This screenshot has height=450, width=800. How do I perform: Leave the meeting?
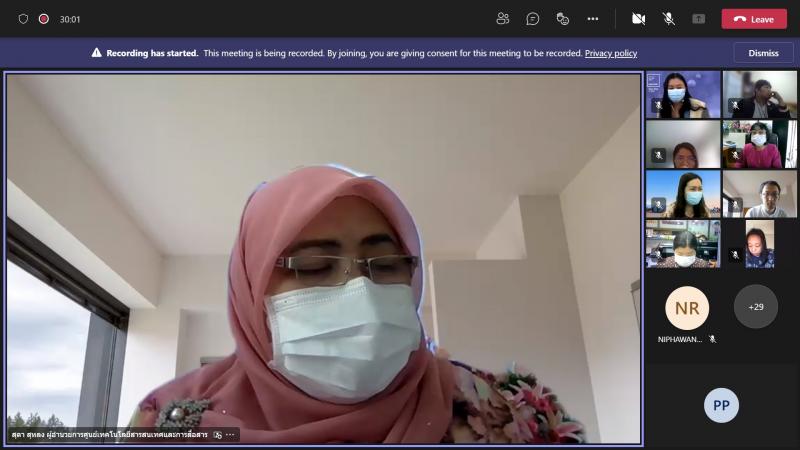(754, 19)
